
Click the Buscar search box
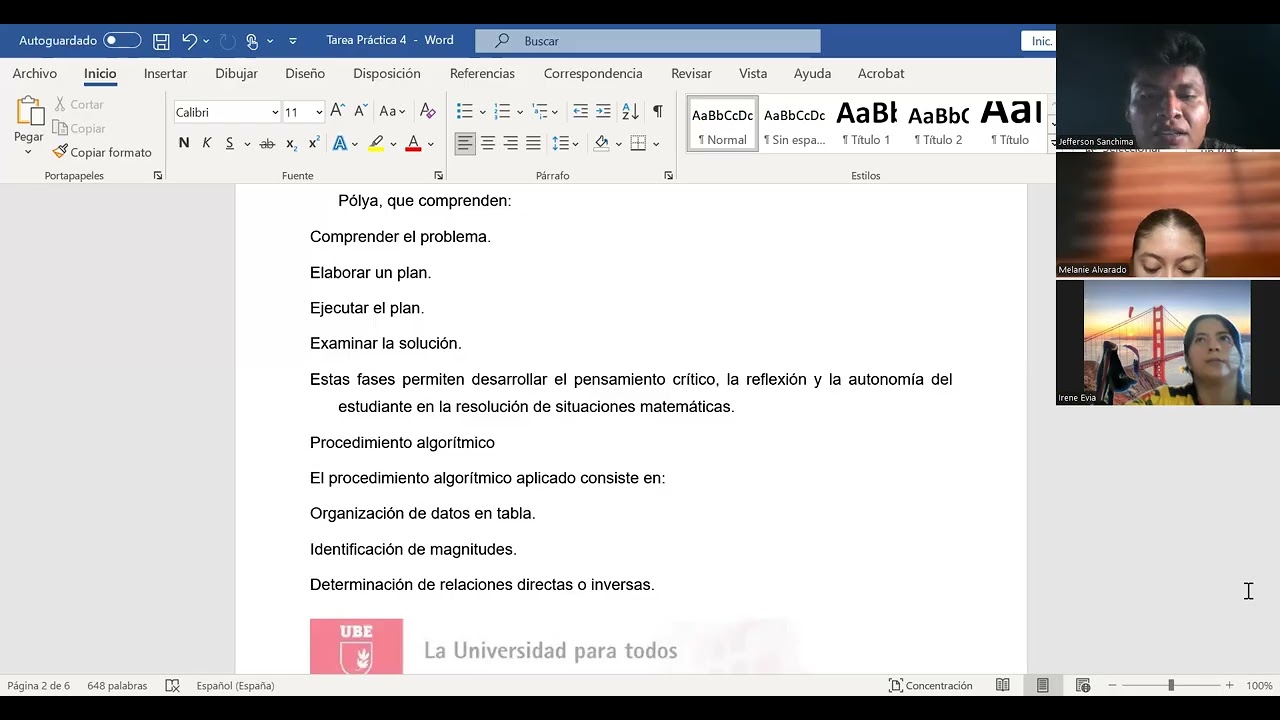click(648, 41)
